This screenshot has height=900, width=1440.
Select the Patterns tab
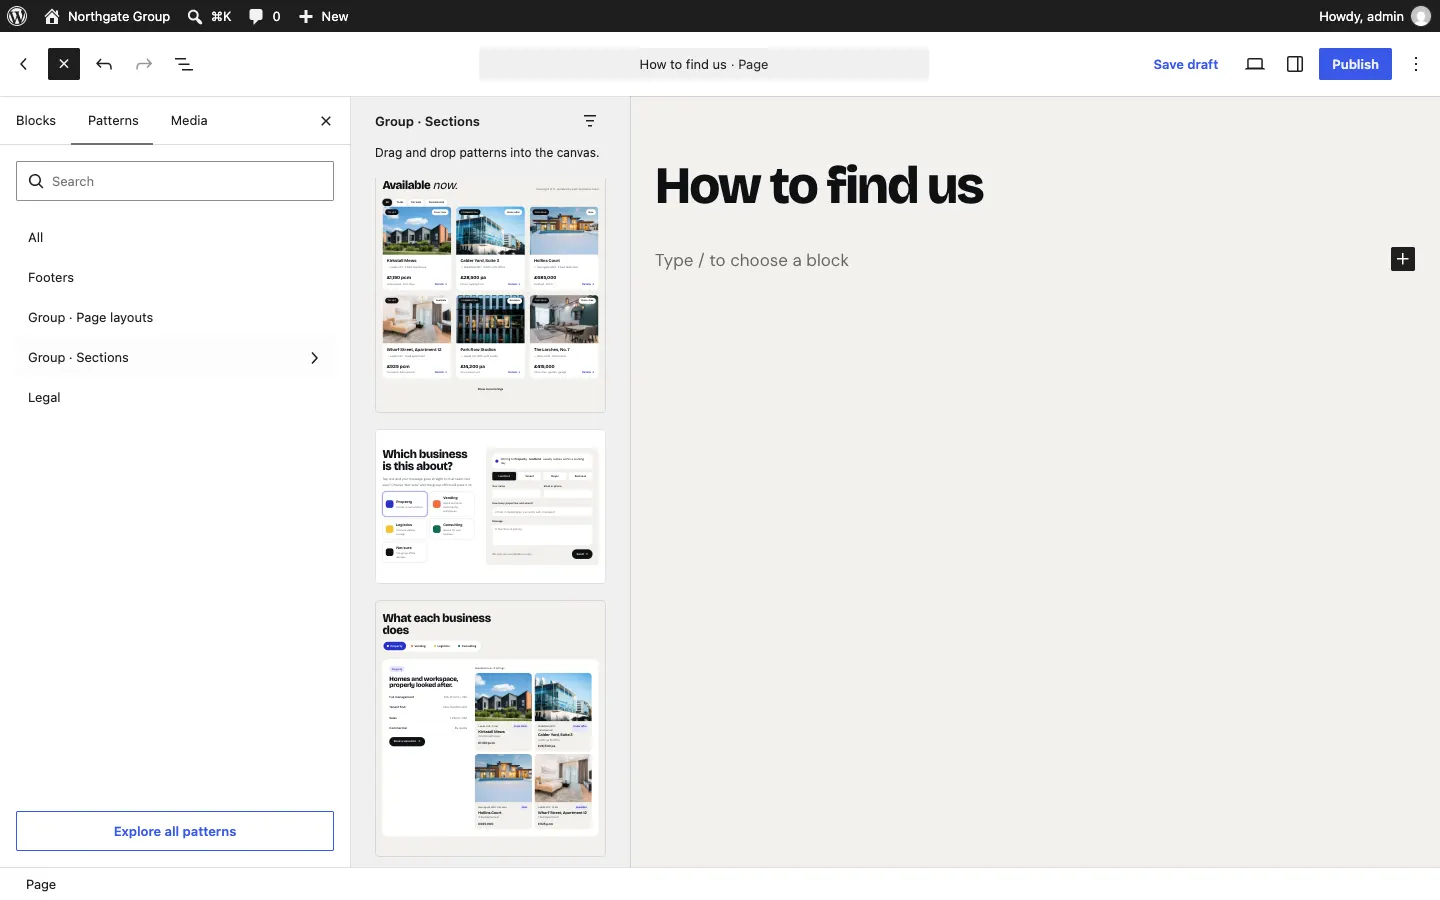113,121
